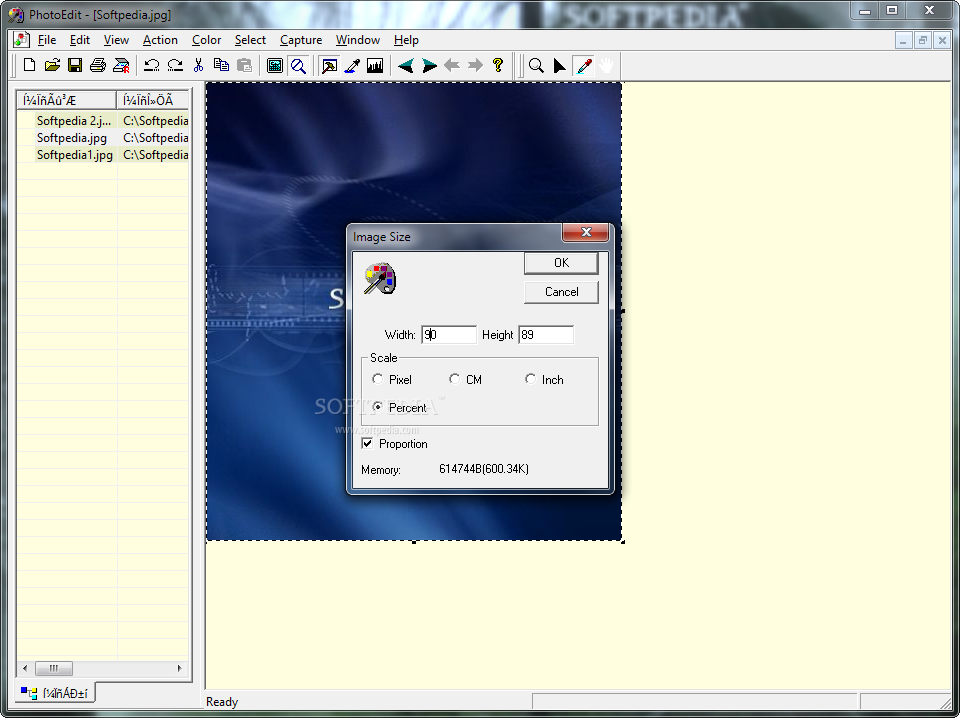Open the Capture menu
The height and width of the screenshot is (718, 960).
pyautogui.click(x=301, y=40)
